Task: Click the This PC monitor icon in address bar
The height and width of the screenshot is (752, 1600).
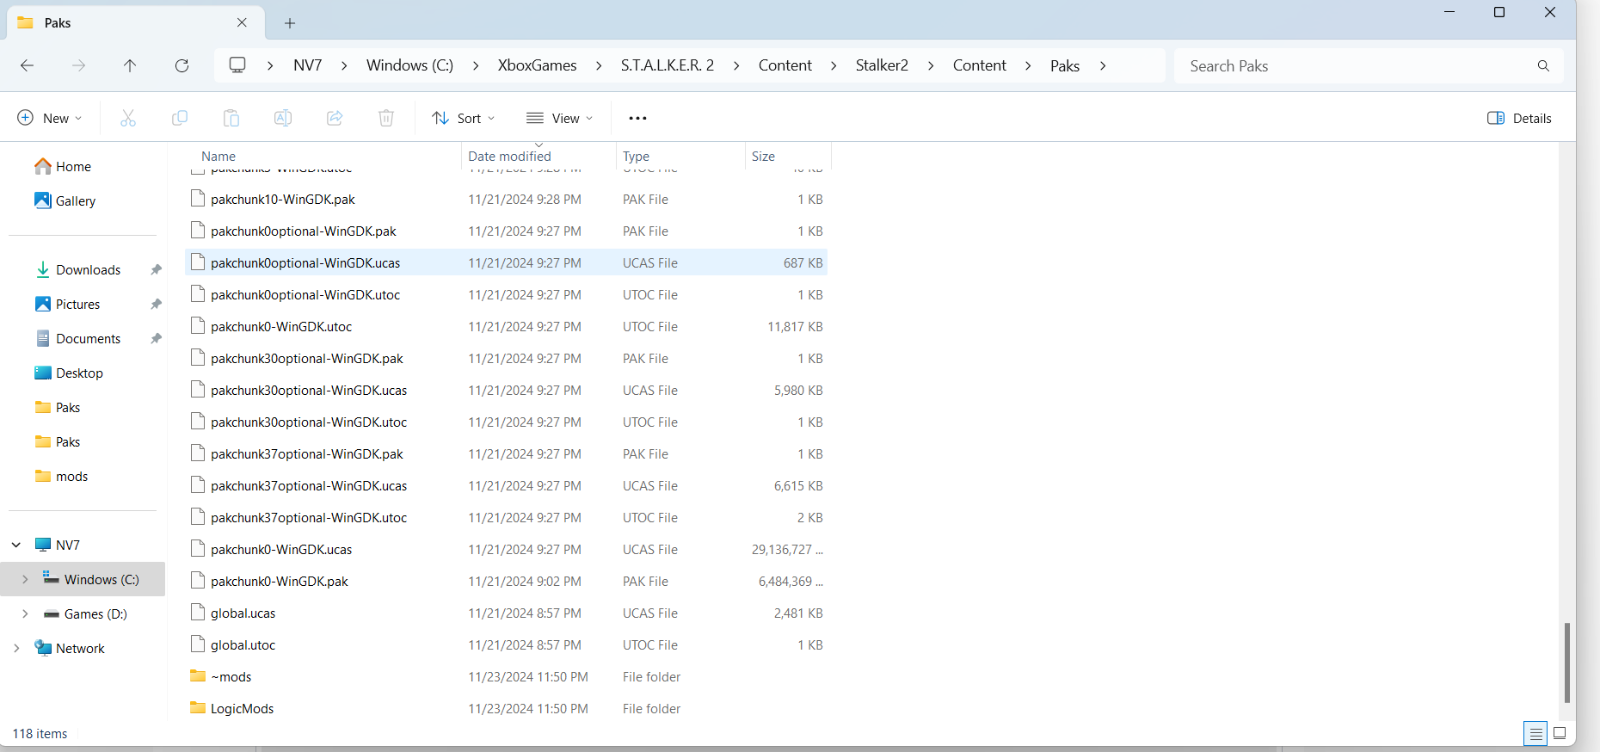Action: (237, 65)
